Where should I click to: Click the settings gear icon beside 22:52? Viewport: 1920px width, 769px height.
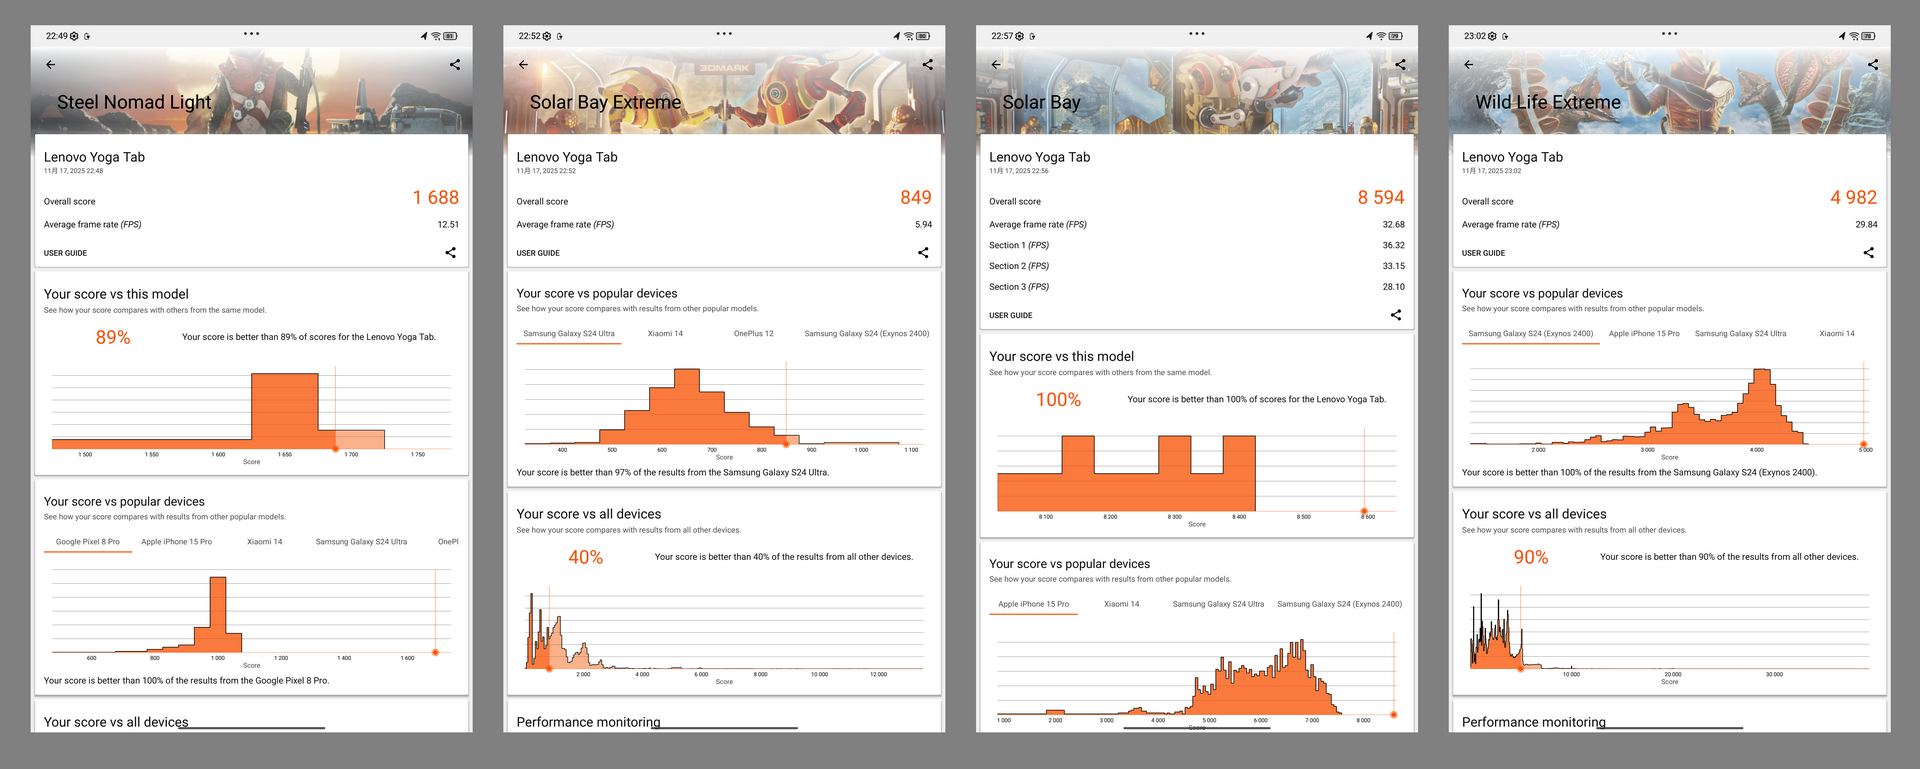click(547, 36)
